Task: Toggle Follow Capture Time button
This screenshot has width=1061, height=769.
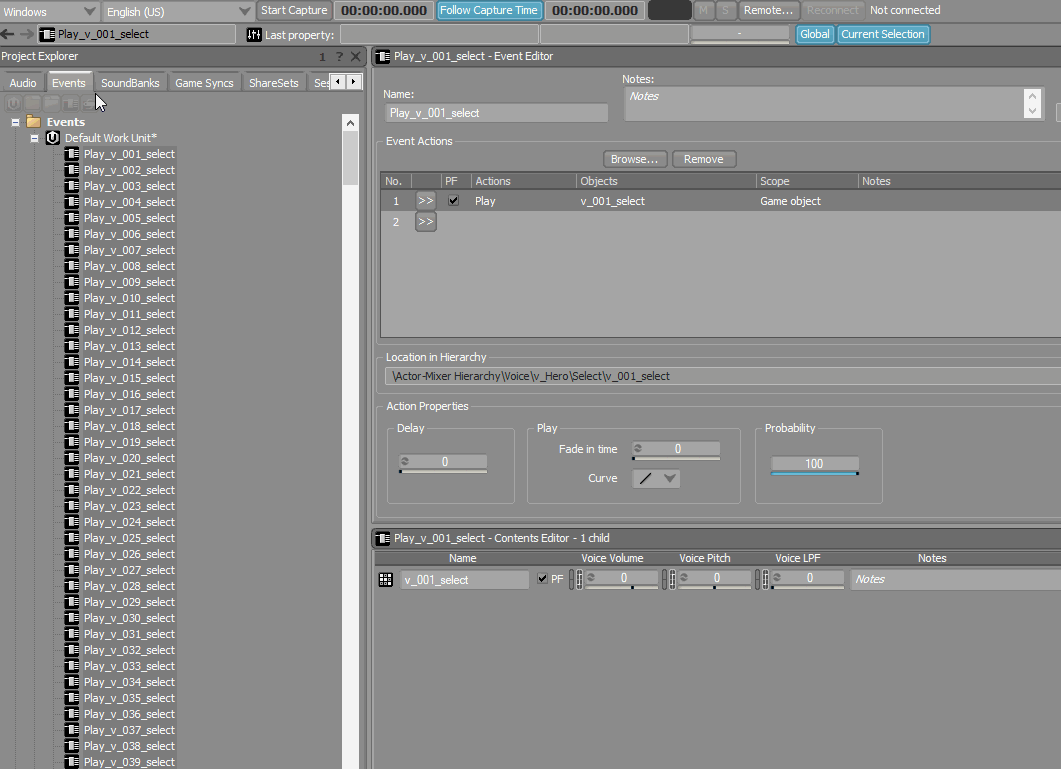Action: [489, 10]
